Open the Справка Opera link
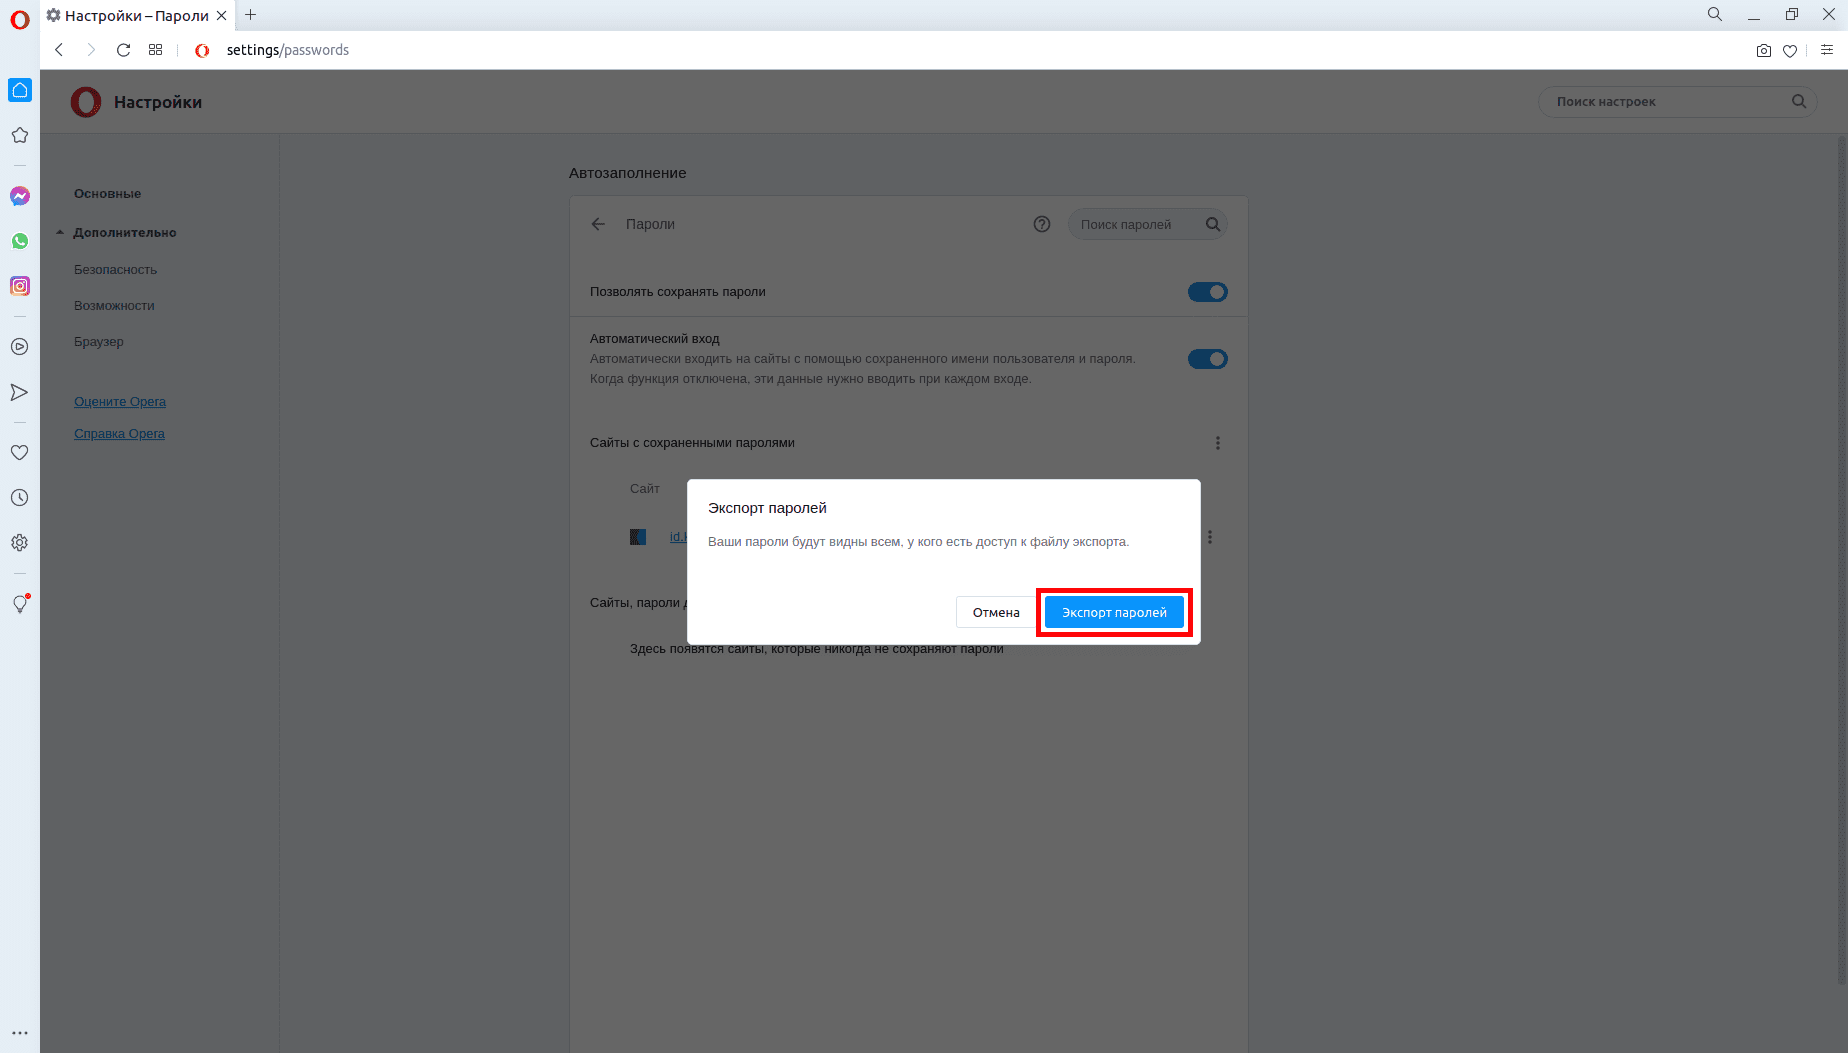Image resolution: width=1848 pixels, height=1053 pixels. (x=119, y=434)
